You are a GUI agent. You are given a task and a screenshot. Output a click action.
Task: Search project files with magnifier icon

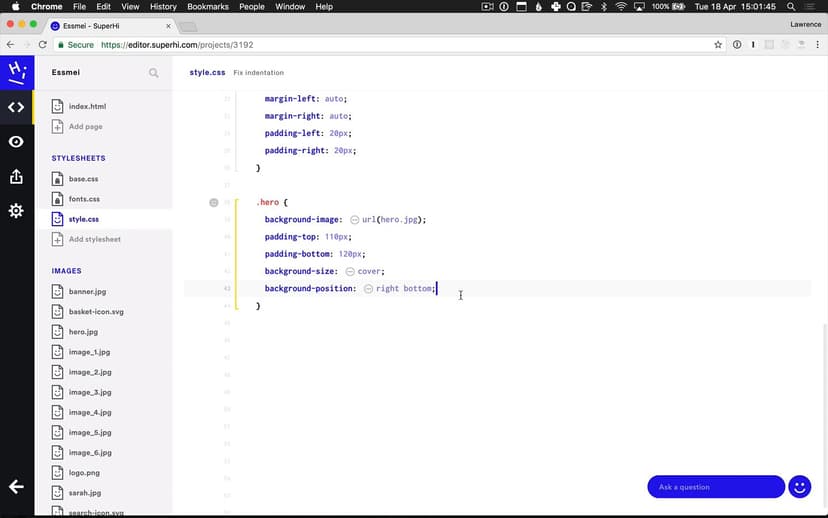[x=154, y=73]
